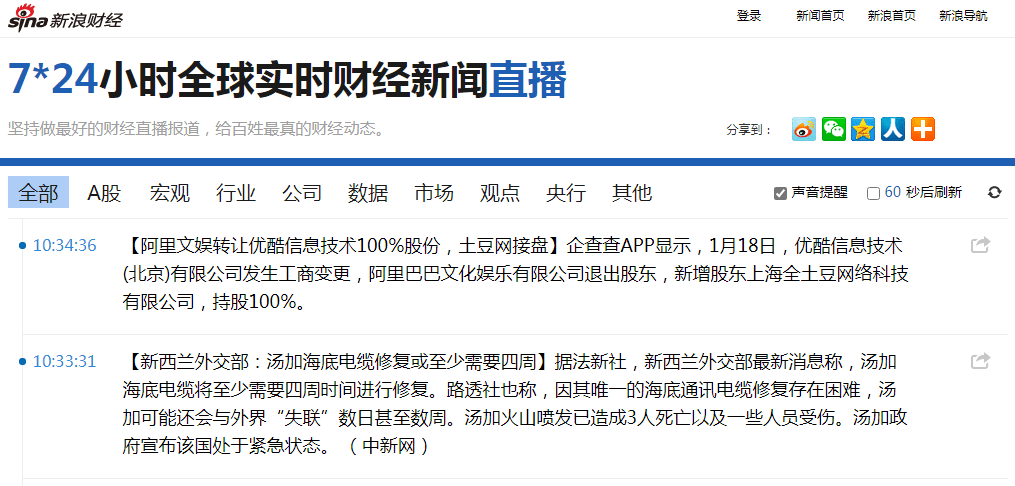Screen dimensions: 1015x486
Task: Share page to Qzone star icon
Action: point(863,129)
